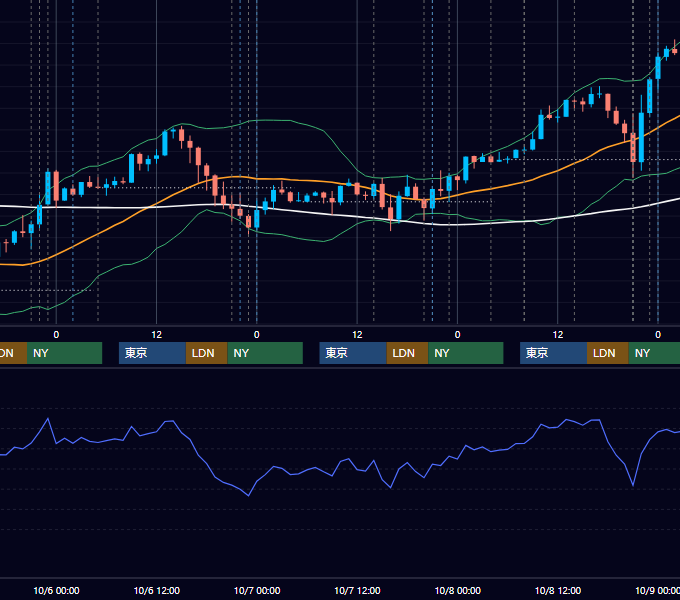Click hour label 0 above 10/8 00:00

point(458,335)
